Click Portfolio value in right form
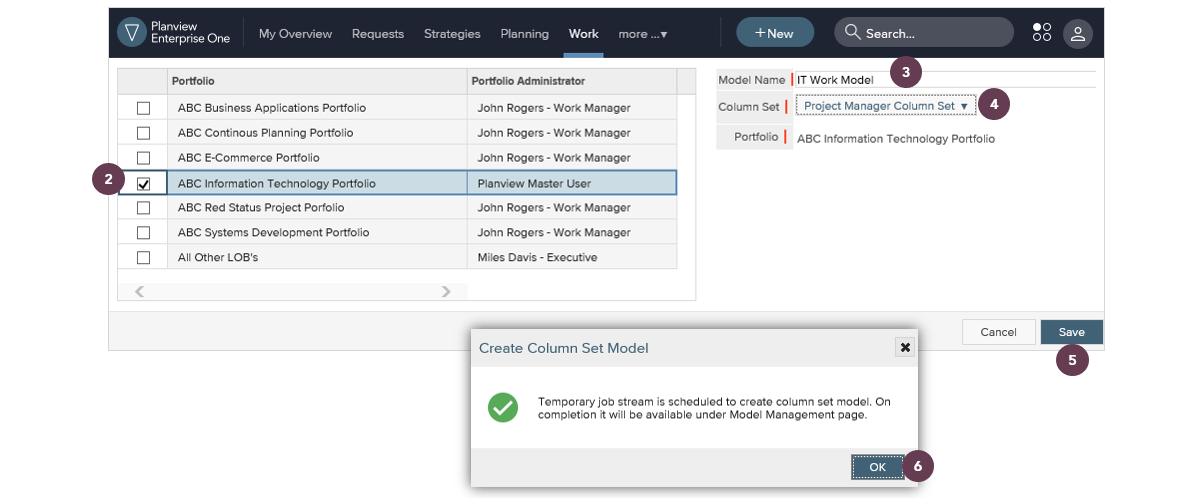This screenshot has height=498, width=1200. pyautogui.click(x=896, y=139)
